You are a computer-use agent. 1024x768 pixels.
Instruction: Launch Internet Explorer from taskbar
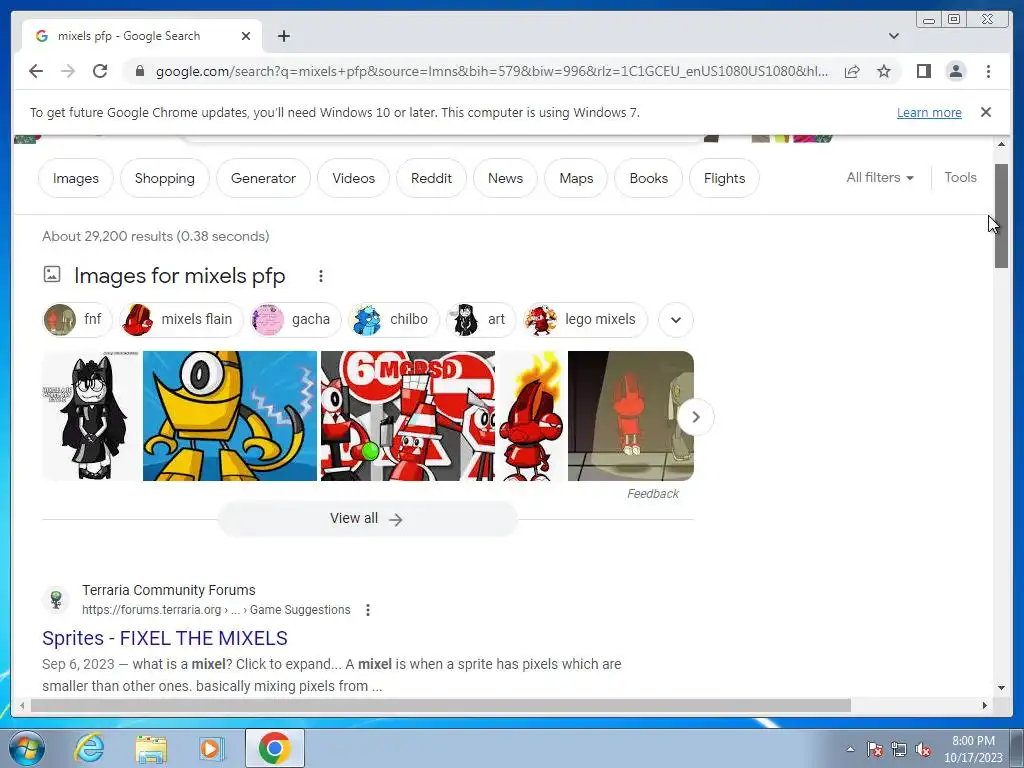tap(89, 748)
